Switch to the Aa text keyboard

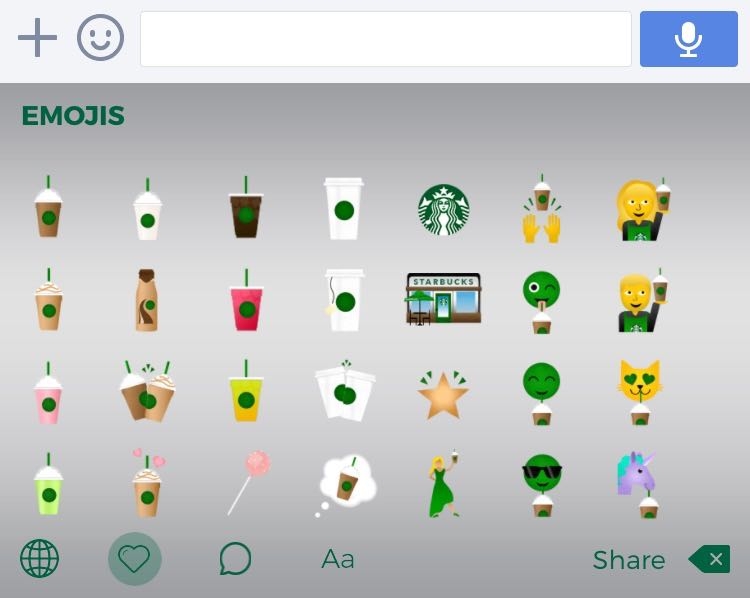pyautogui.click(x=338, y=559)
